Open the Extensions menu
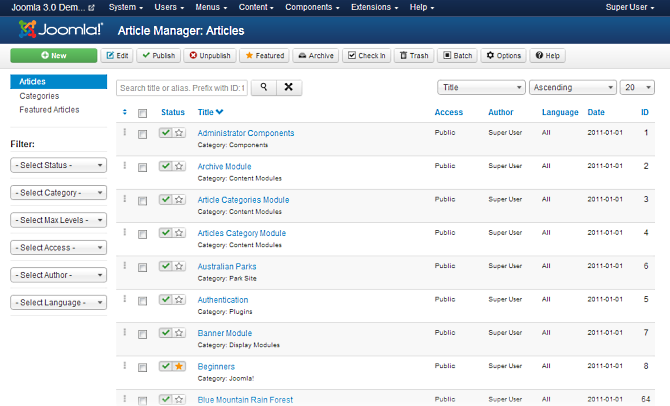Screen dimensions: 670x406 pos(374,7)
